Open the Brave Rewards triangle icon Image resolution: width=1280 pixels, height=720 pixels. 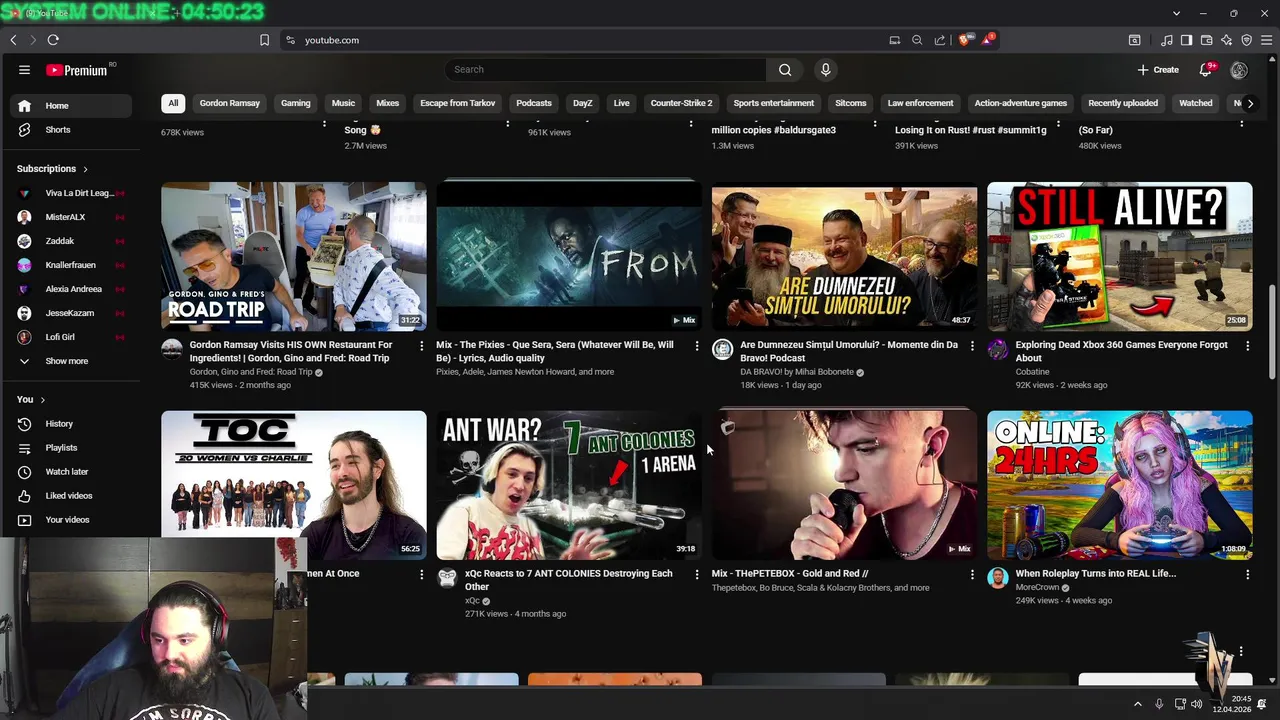(988, 40)
